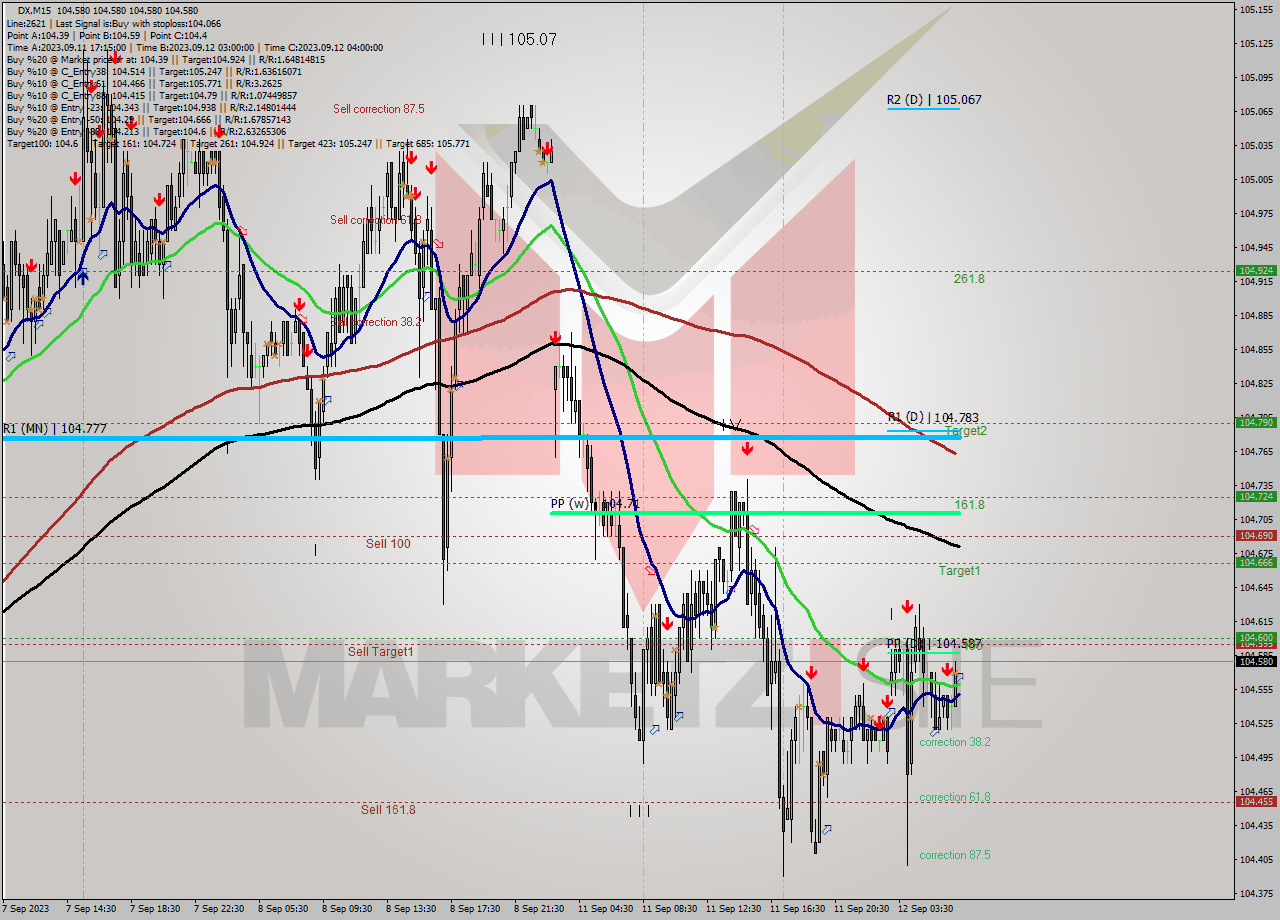Click the 105.155 price axis value

pyautogui.click(x=1255, y=9)
